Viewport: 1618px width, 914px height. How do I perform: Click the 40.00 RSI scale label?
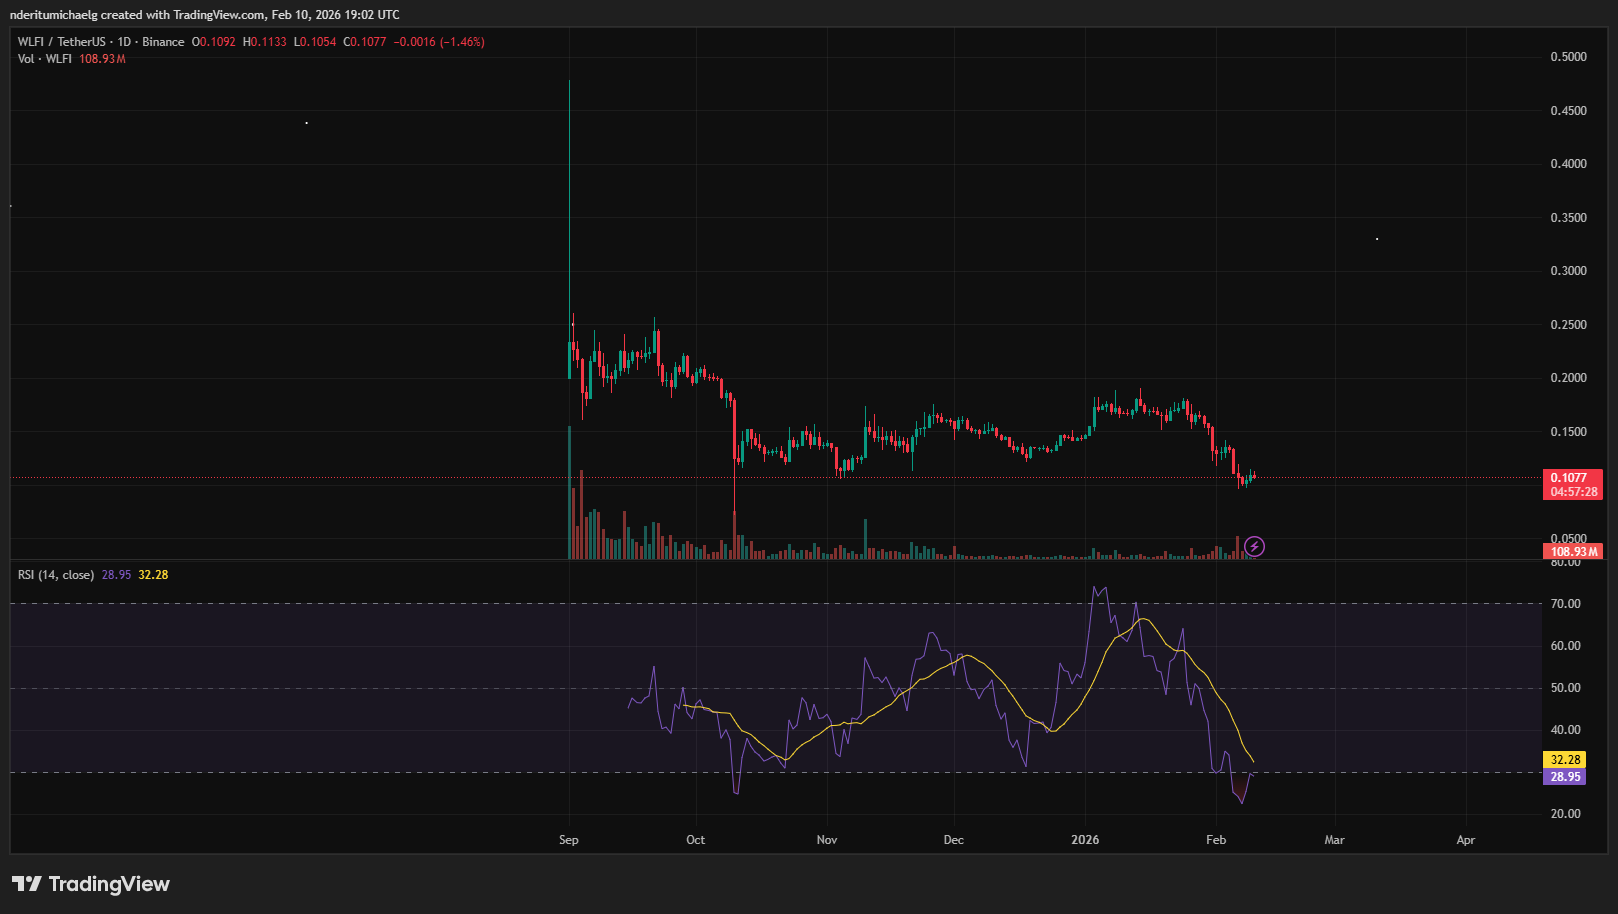click(1566, 730)
